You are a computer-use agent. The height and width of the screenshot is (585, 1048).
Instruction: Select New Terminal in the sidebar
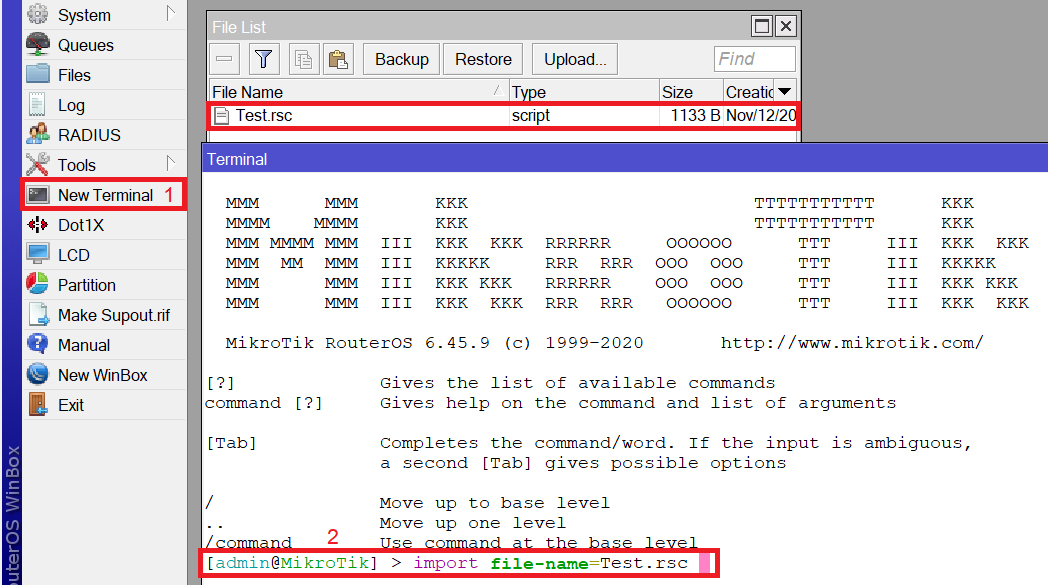pyautogui.click(x=104, y=195)
